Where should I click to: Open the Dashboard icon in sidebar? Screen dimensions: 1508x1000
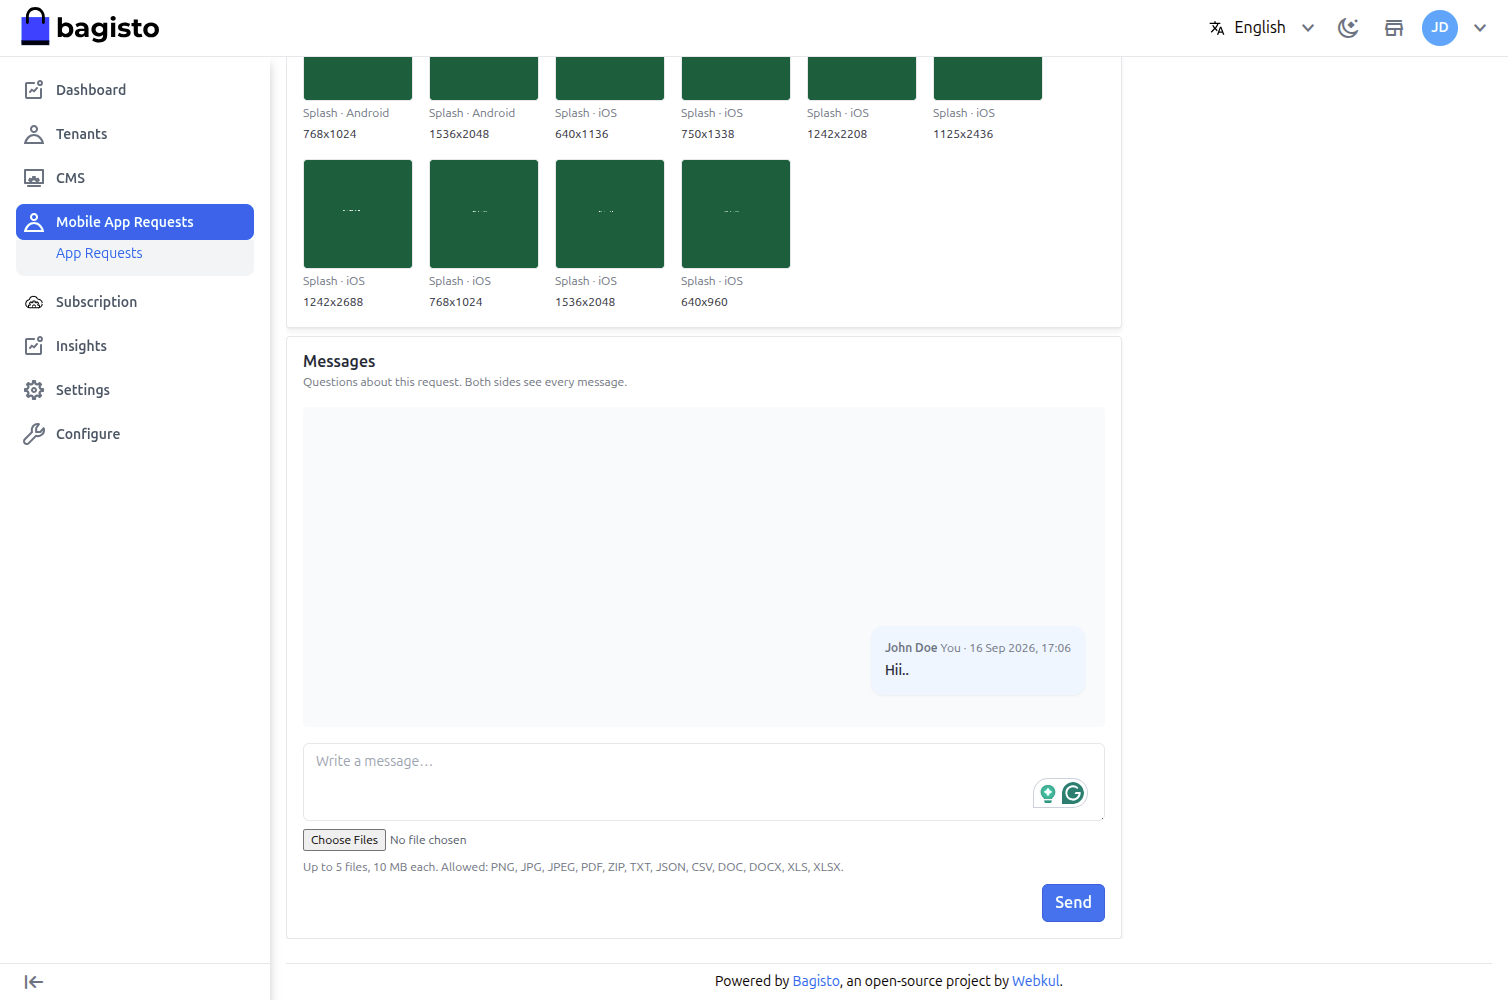[34, 90]
